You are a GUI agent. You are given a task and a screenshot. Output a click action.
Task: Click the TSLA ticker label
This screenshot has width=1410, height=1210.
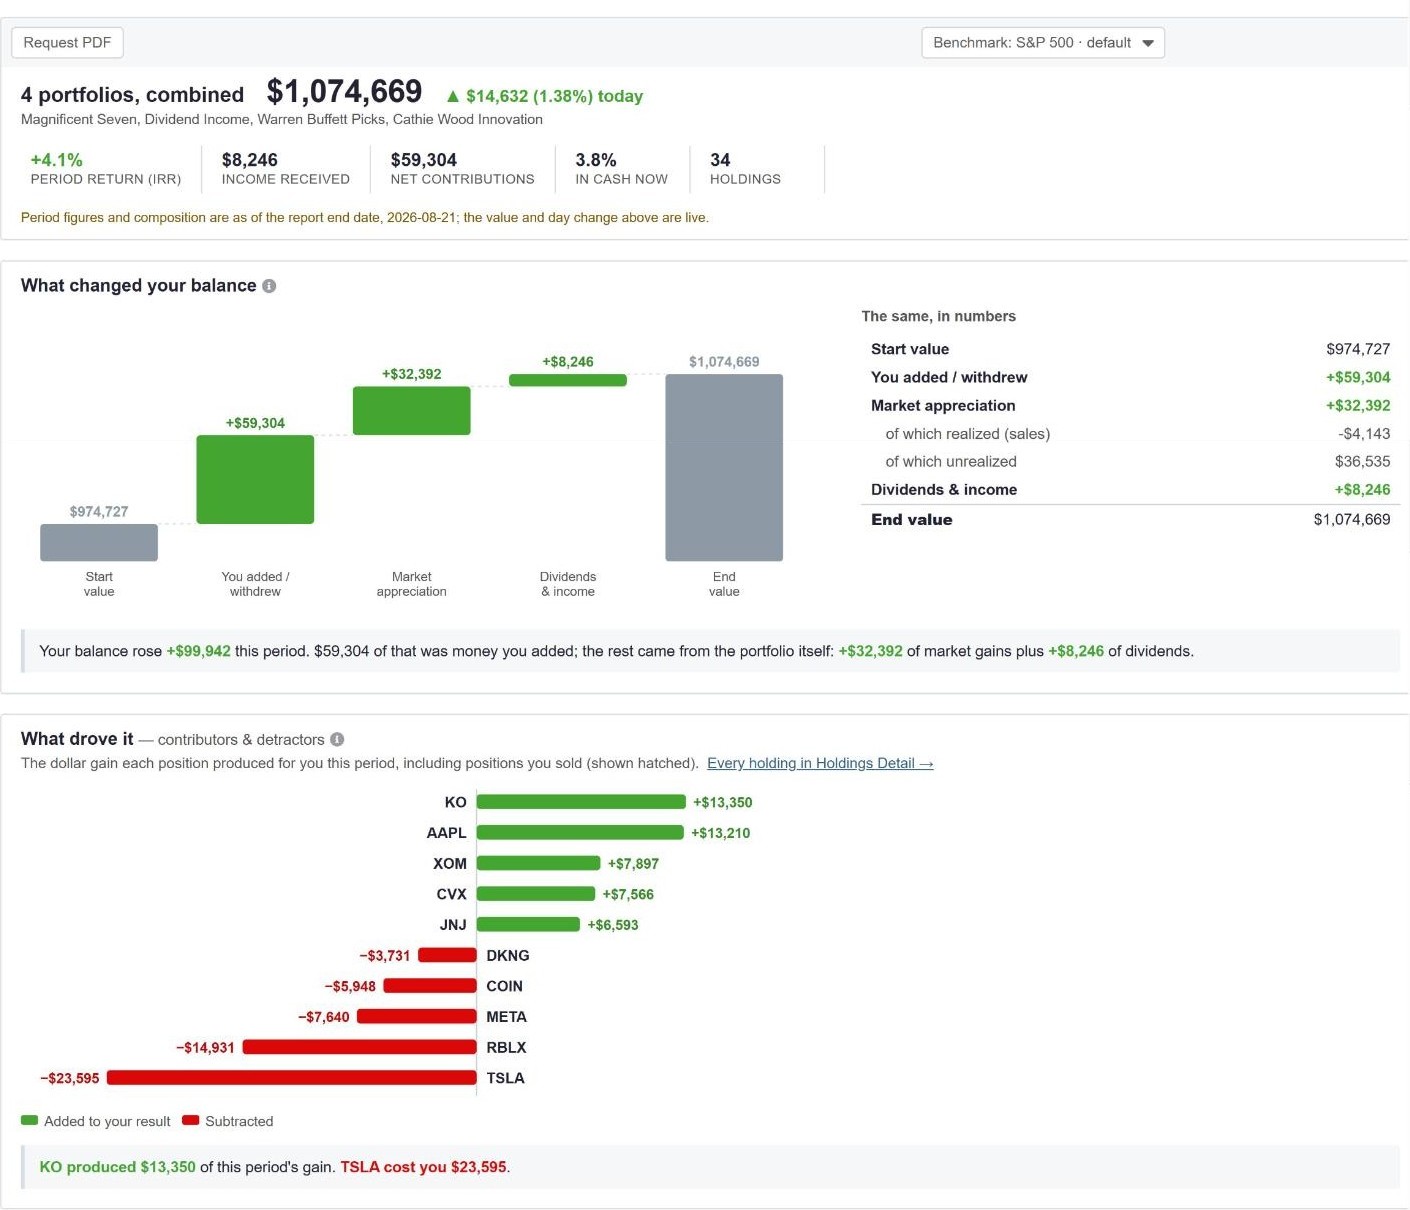[505, 1078]
